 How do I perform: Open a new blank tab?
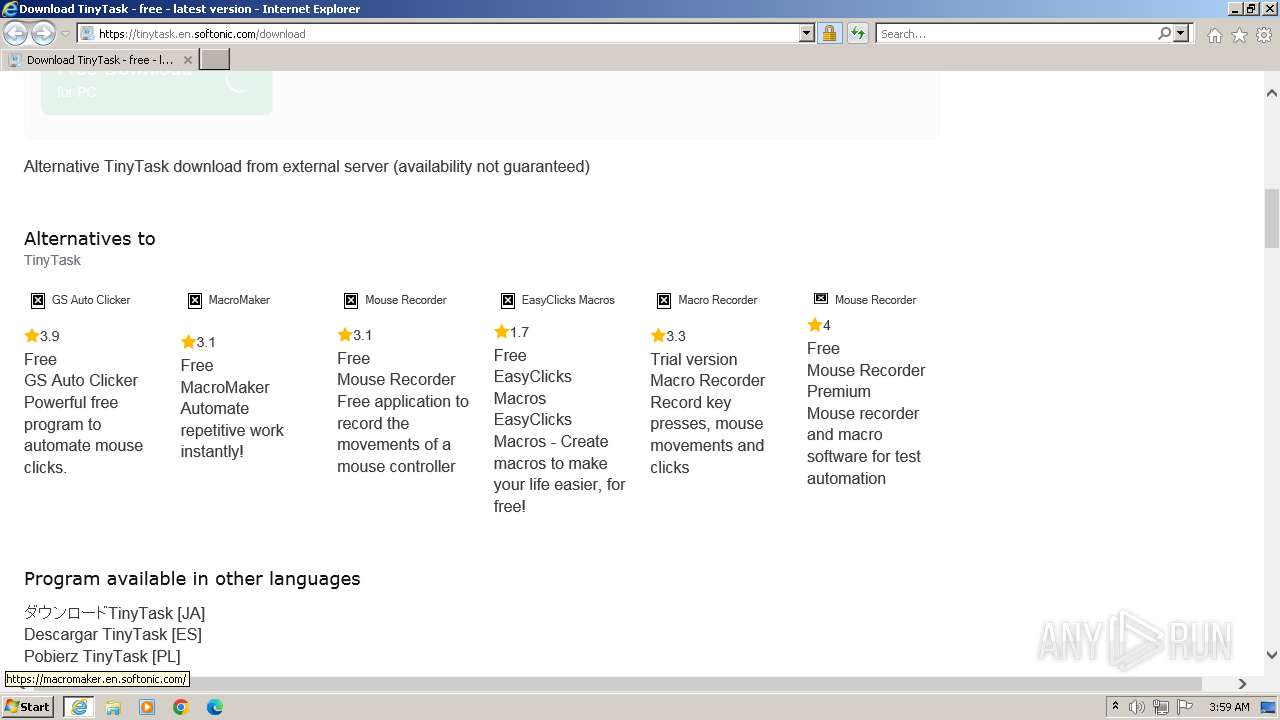(215, 60)
